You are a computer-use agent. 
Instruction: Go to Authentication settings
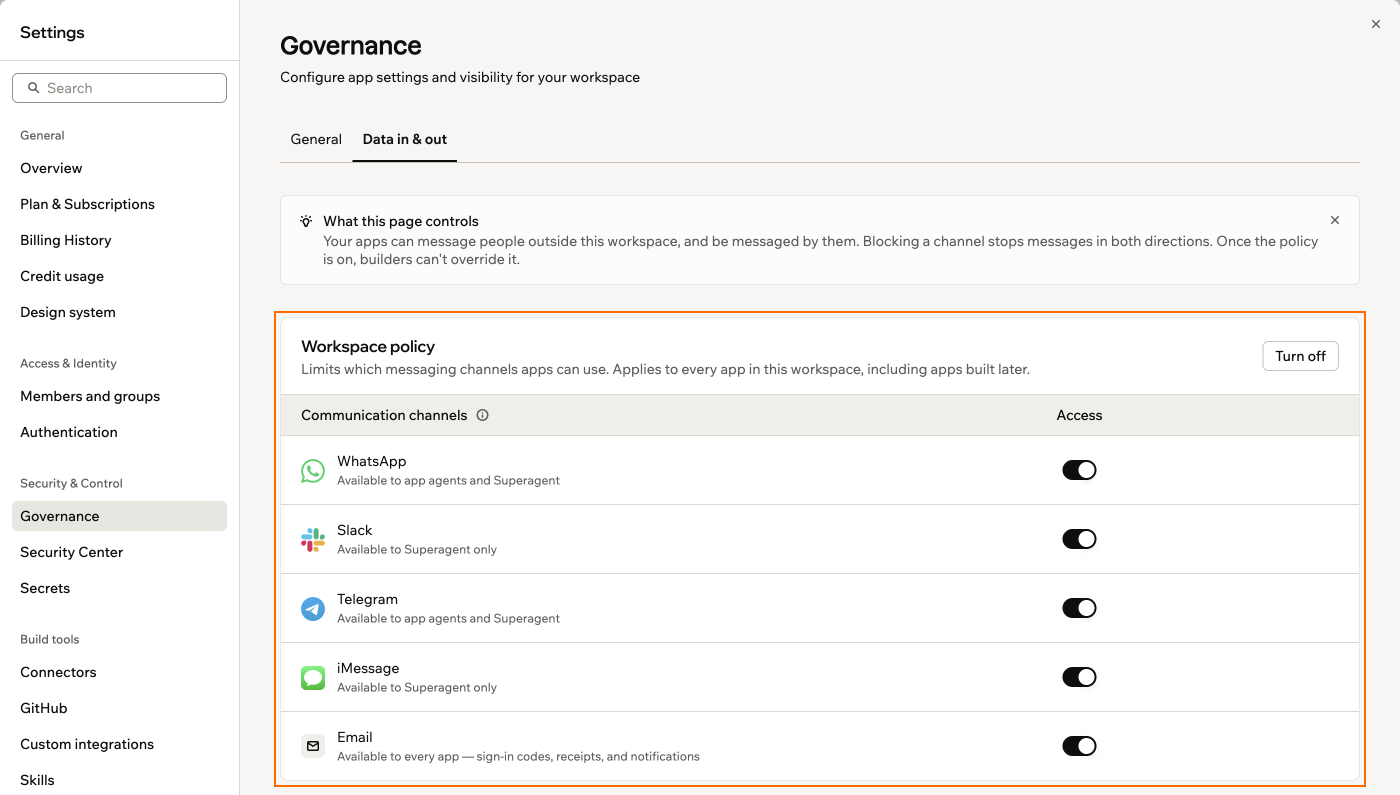[119, 432]
